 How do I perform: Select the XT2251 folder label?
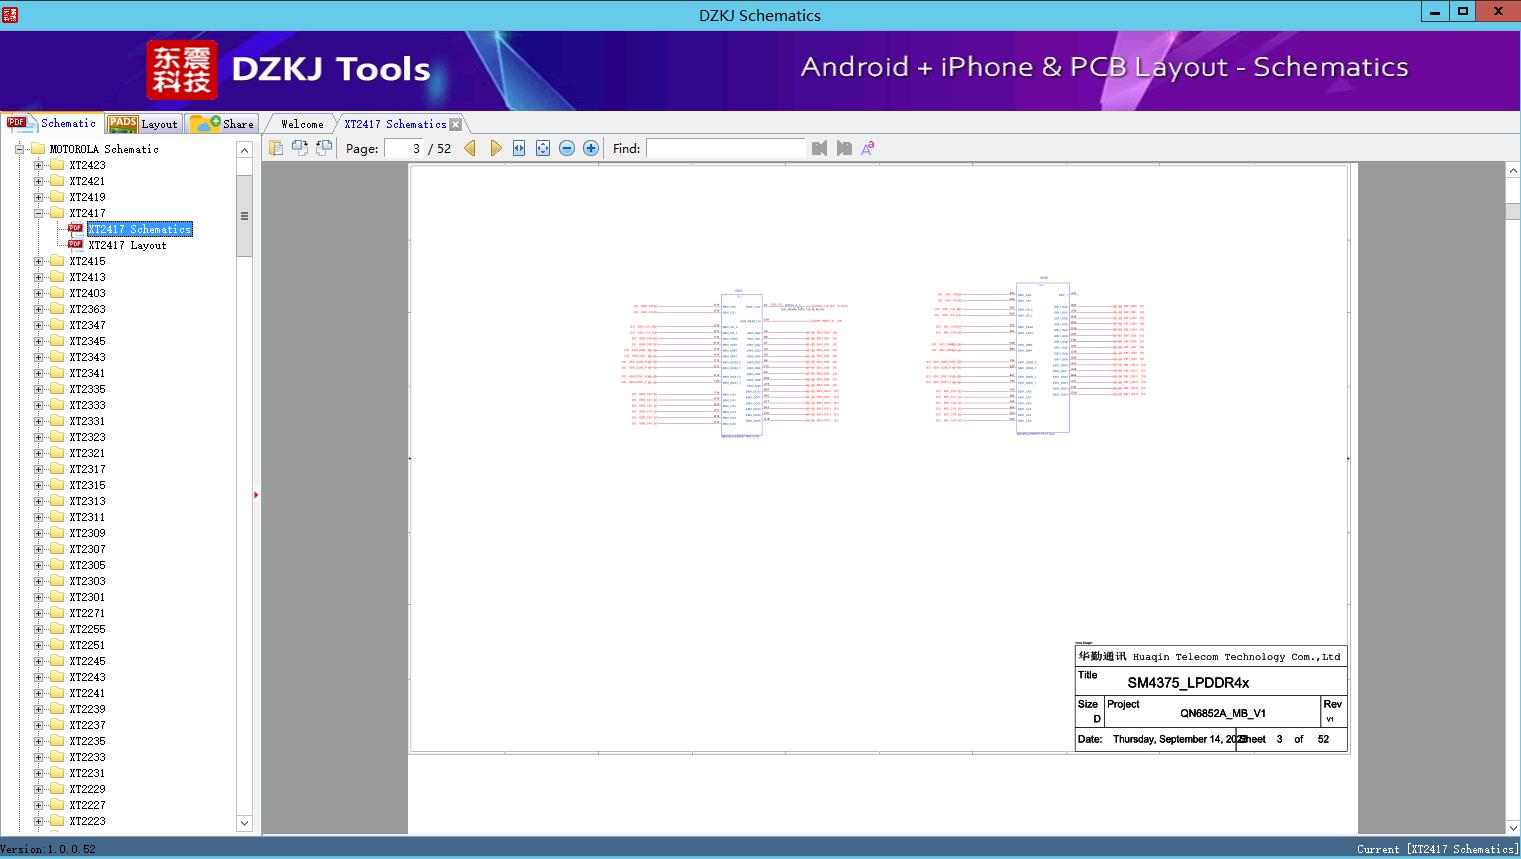click(x=87, y=645)
